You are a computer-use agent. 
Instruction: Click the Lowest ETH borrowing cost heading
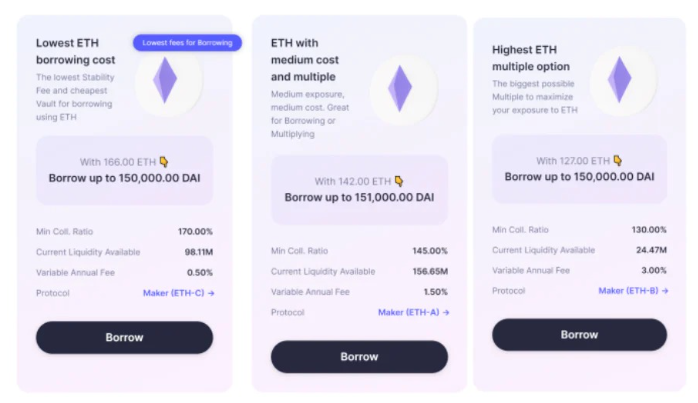point(75,51)
